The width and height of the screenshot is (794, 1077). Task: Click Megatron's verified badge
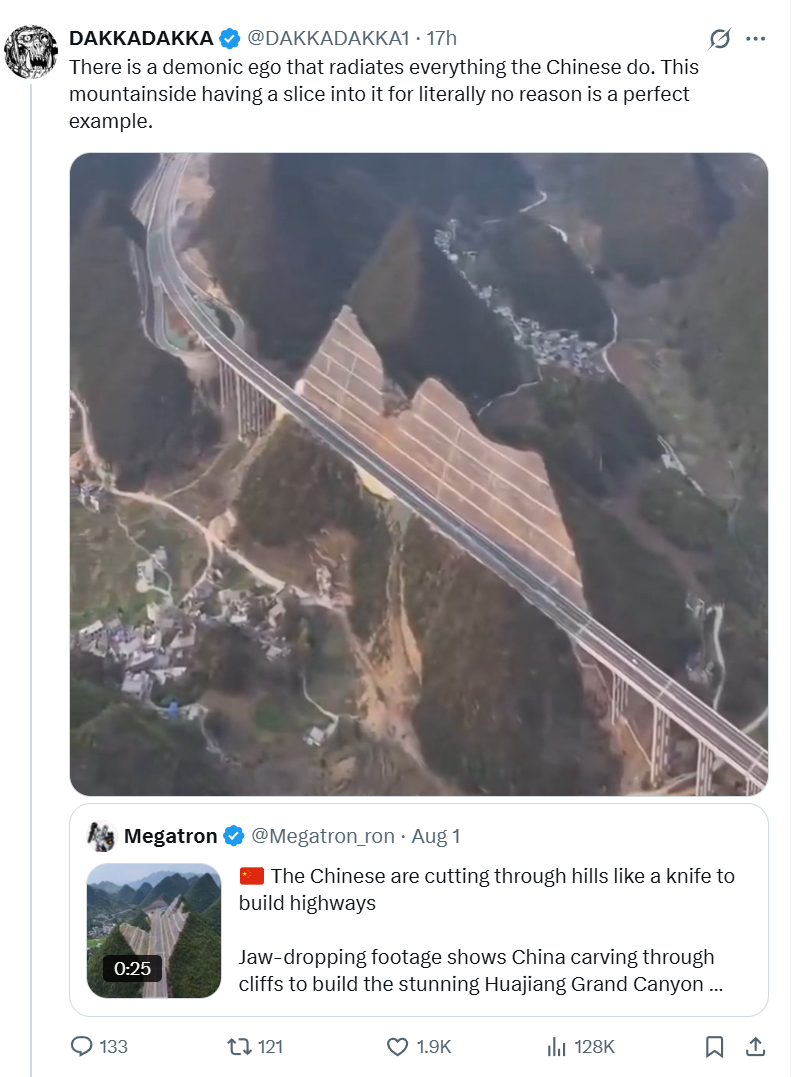(x=233, y=836)
